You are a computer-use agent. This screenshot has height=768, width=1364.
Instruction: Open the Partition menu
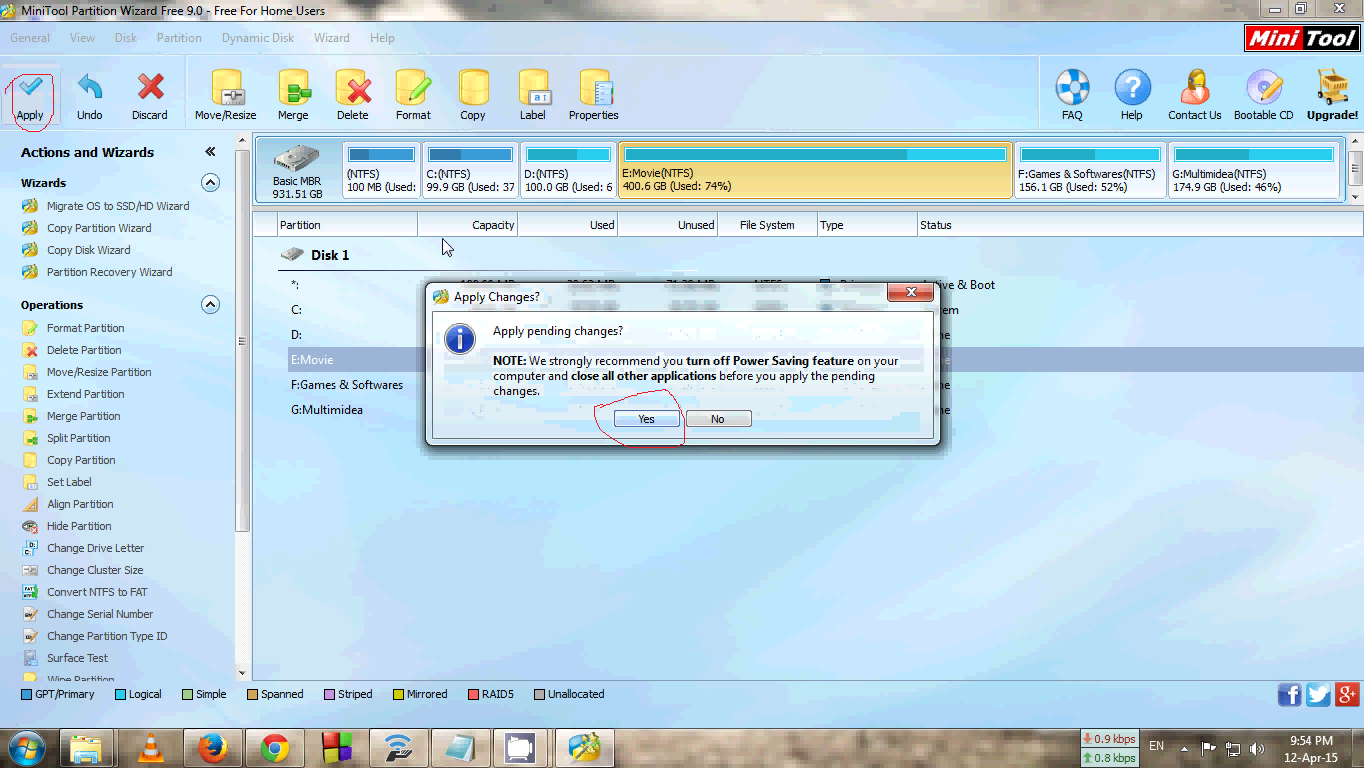click(x=179, y=38)
